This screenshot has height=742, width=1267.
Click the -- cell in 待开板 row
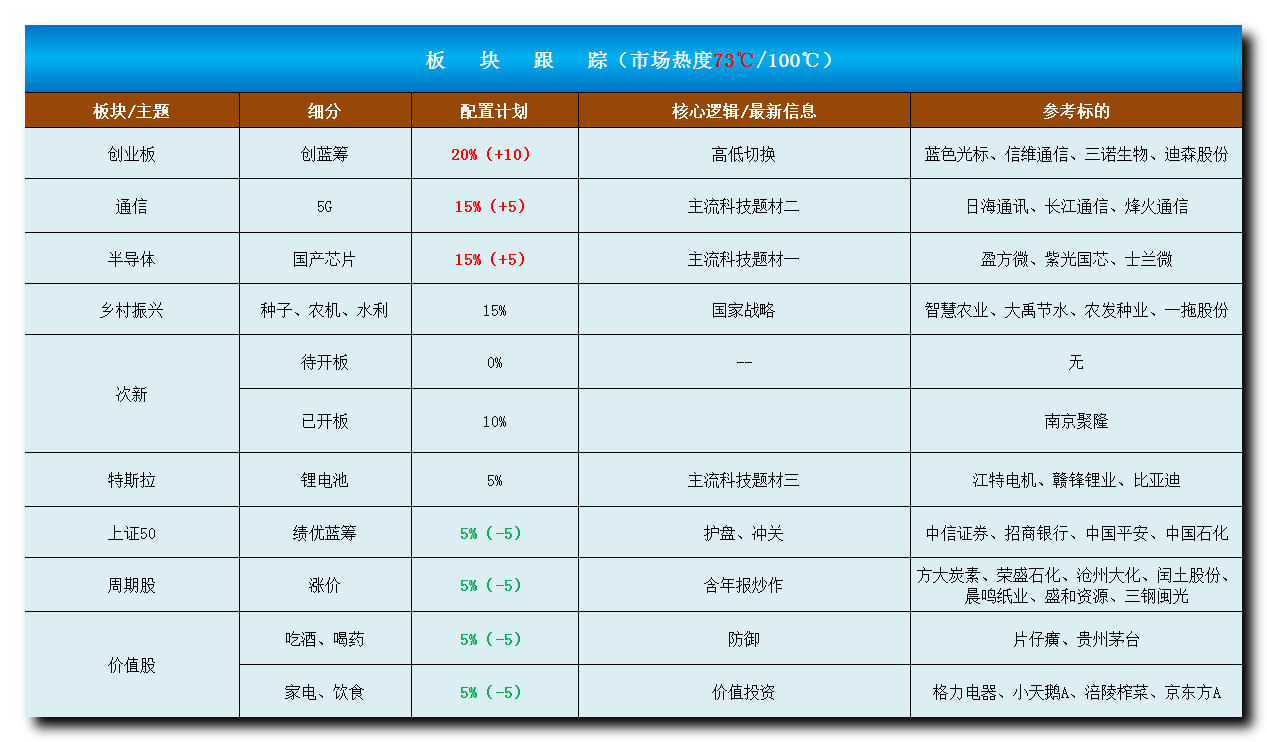coord(744,362)
